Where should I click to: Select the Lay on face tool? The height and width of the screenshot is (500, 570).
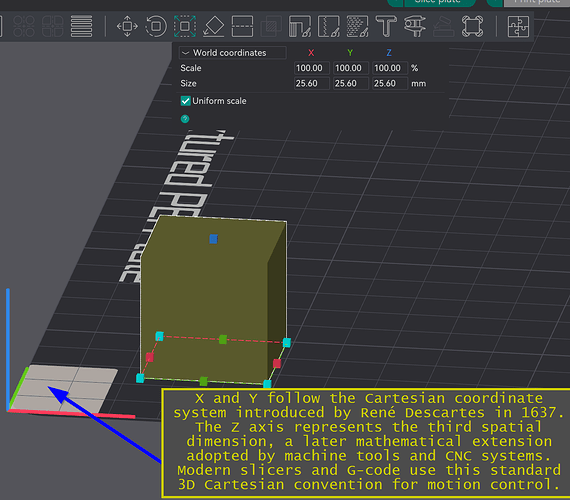point(213,26)
